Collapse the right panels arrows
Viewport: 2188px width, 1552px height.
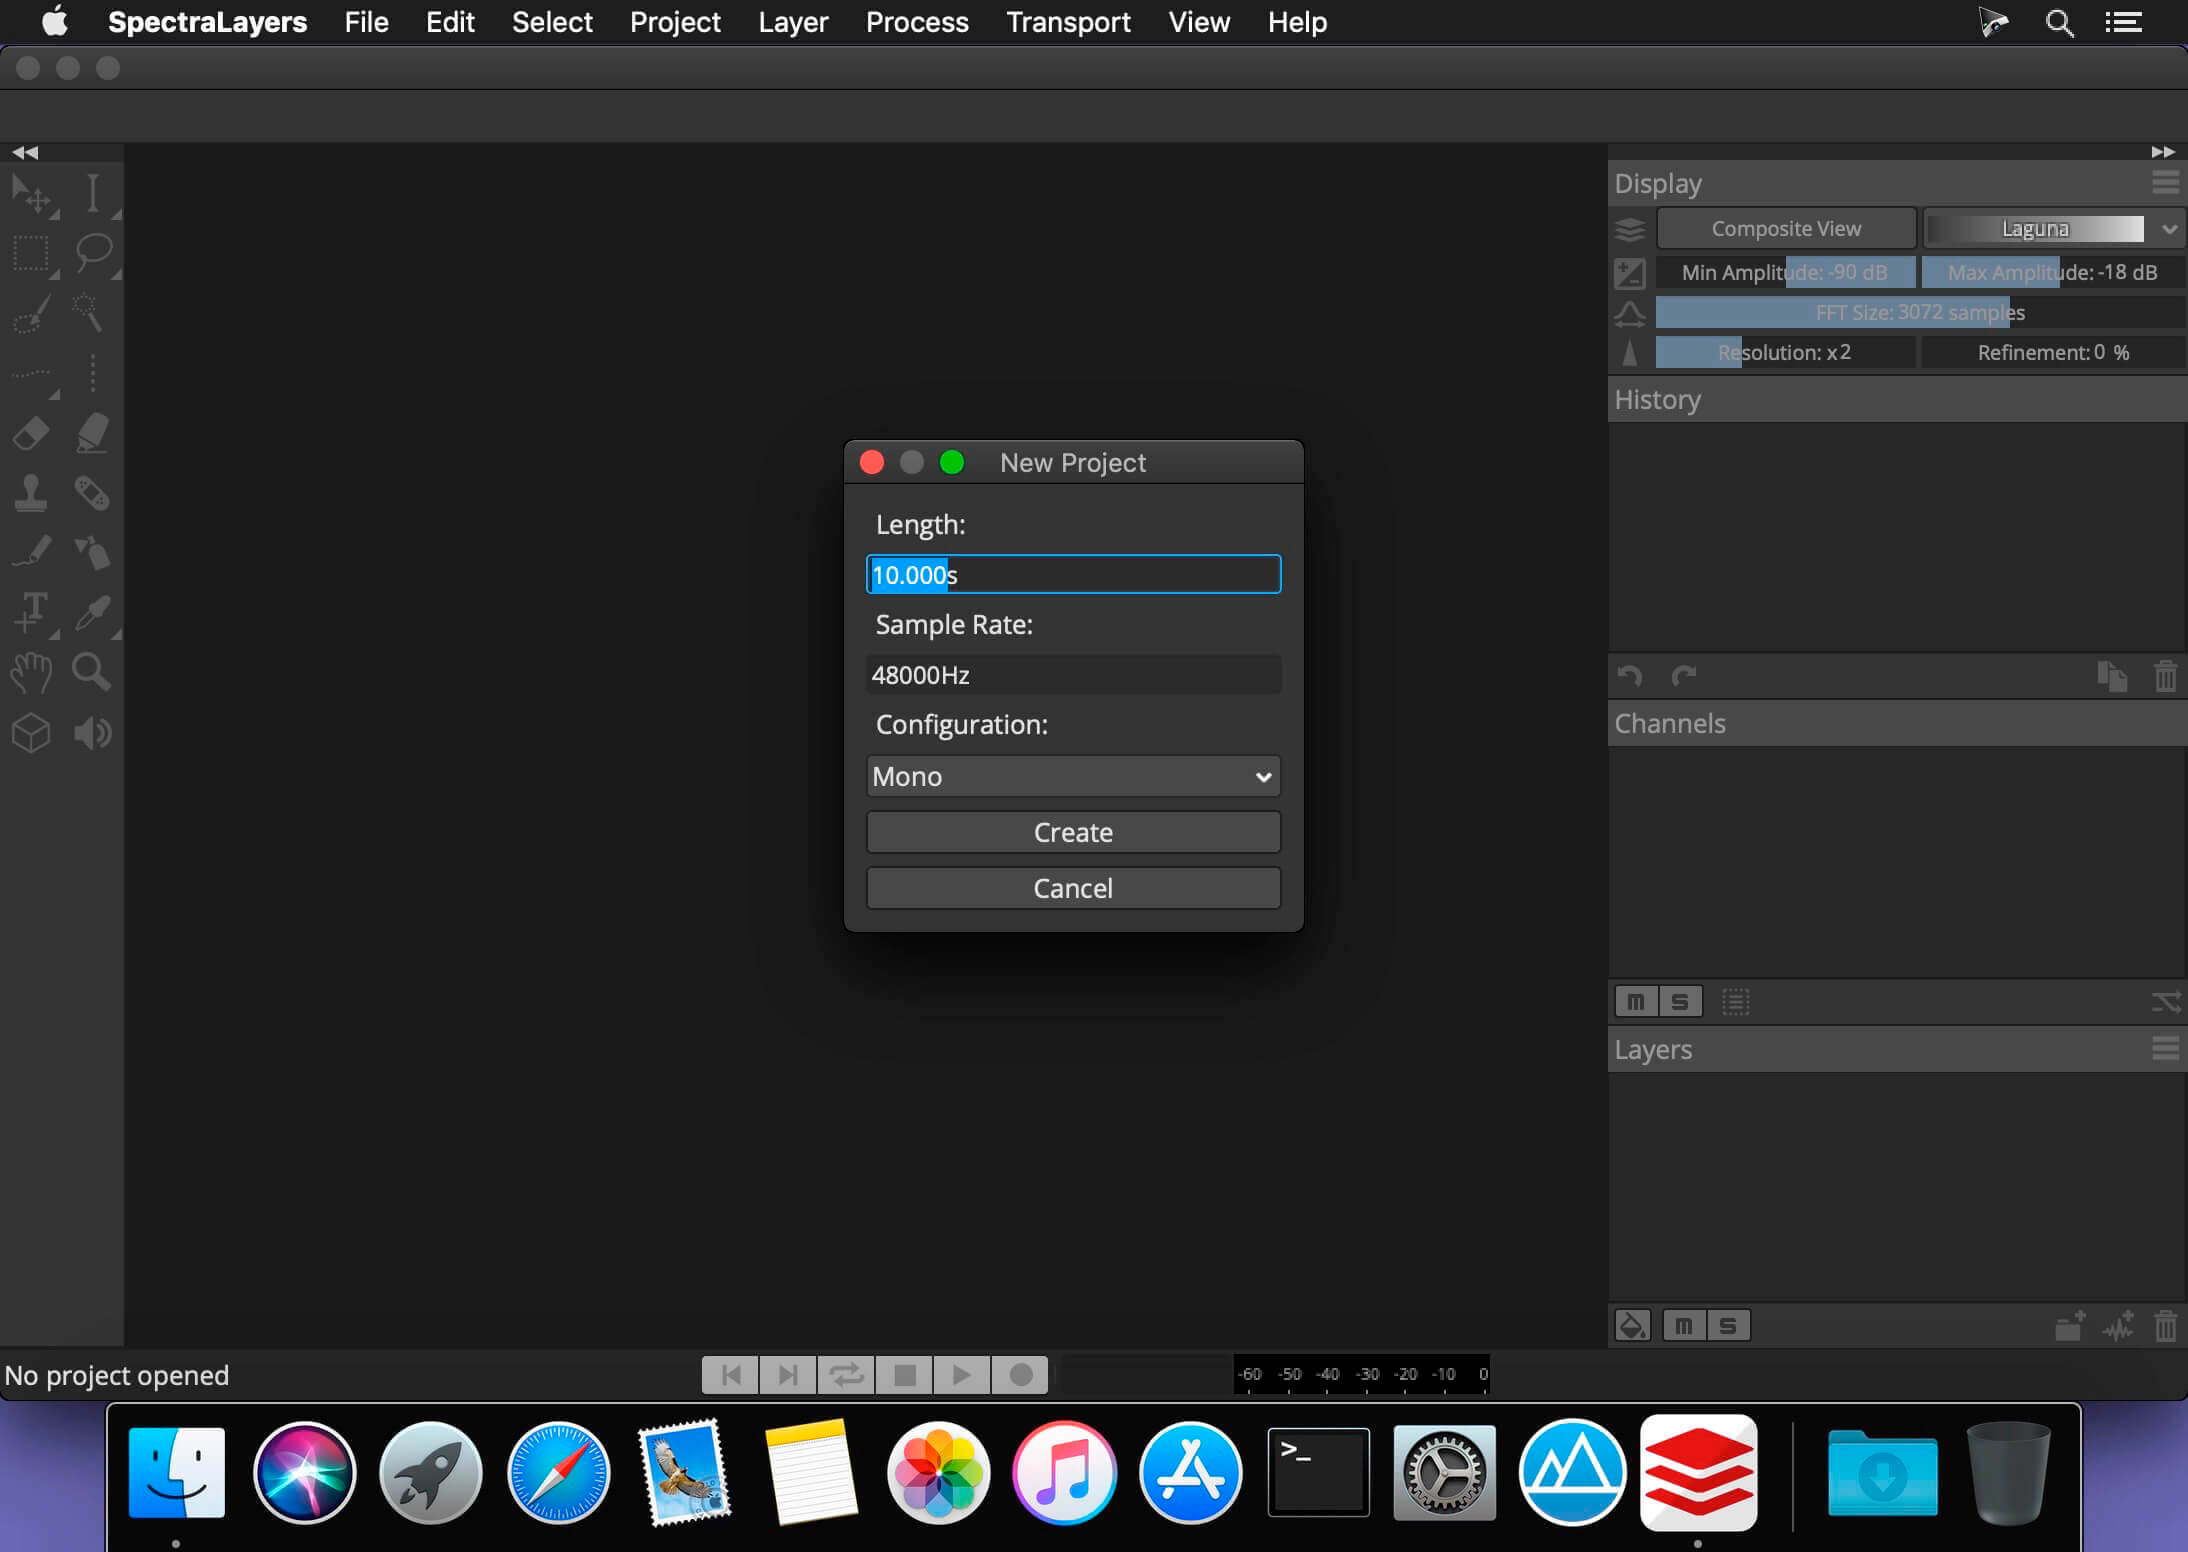point(2163,152)
